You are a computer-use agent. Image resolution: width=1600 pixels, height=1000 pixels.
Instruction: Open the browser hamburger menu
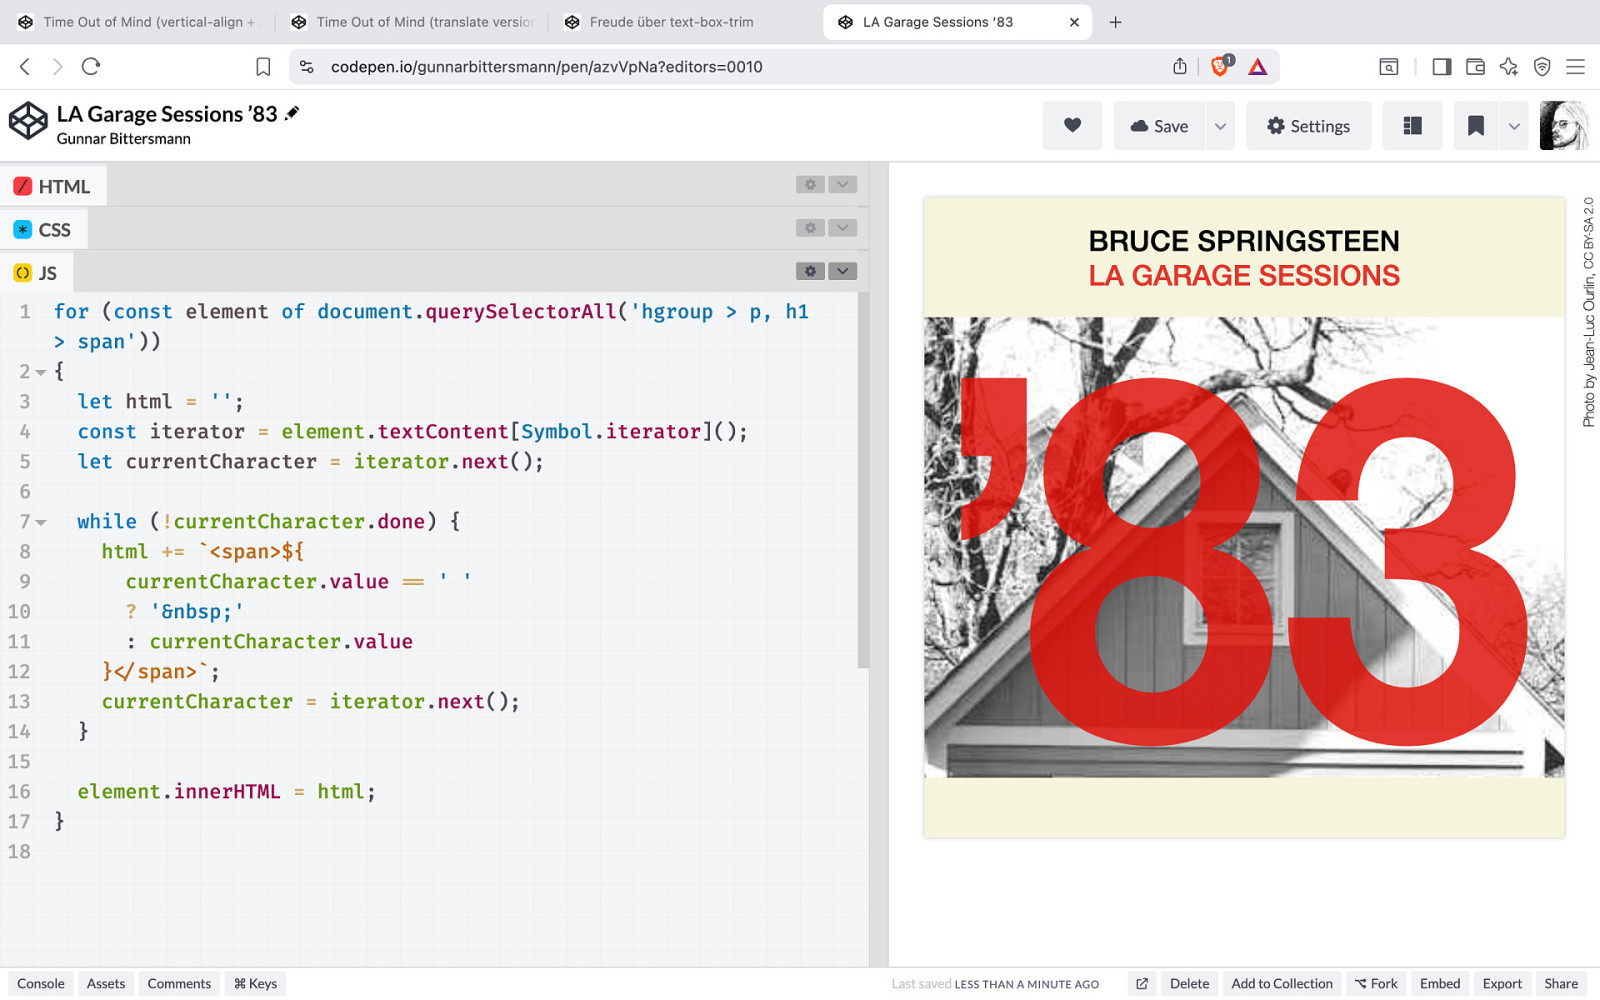click(x=1576, y=67)
